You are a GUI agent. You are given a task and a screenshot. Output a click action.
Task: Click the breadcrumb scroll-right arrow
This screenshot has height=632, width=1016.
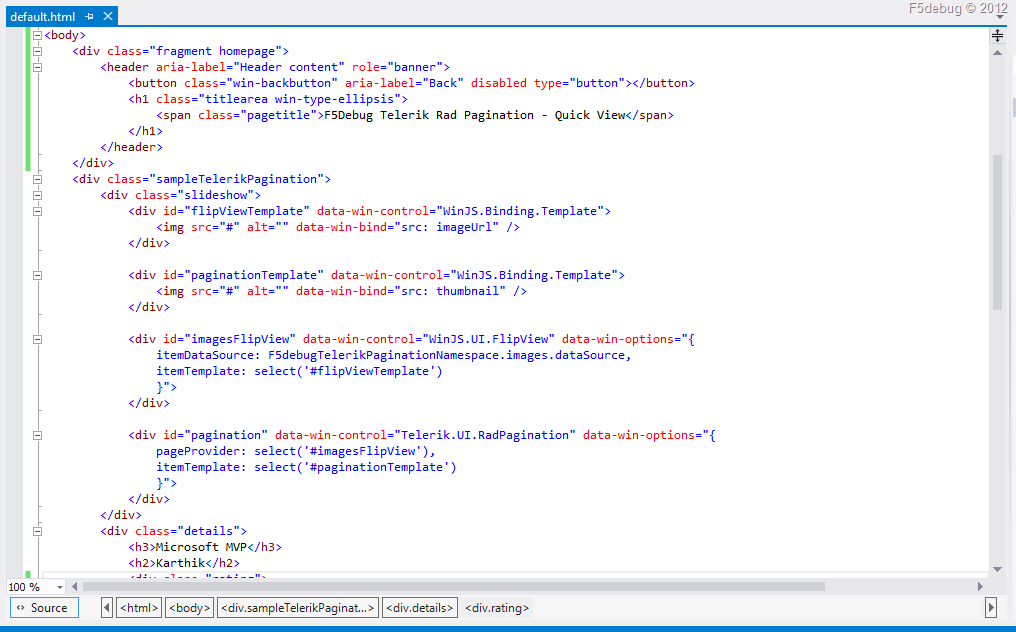(991, 607)
